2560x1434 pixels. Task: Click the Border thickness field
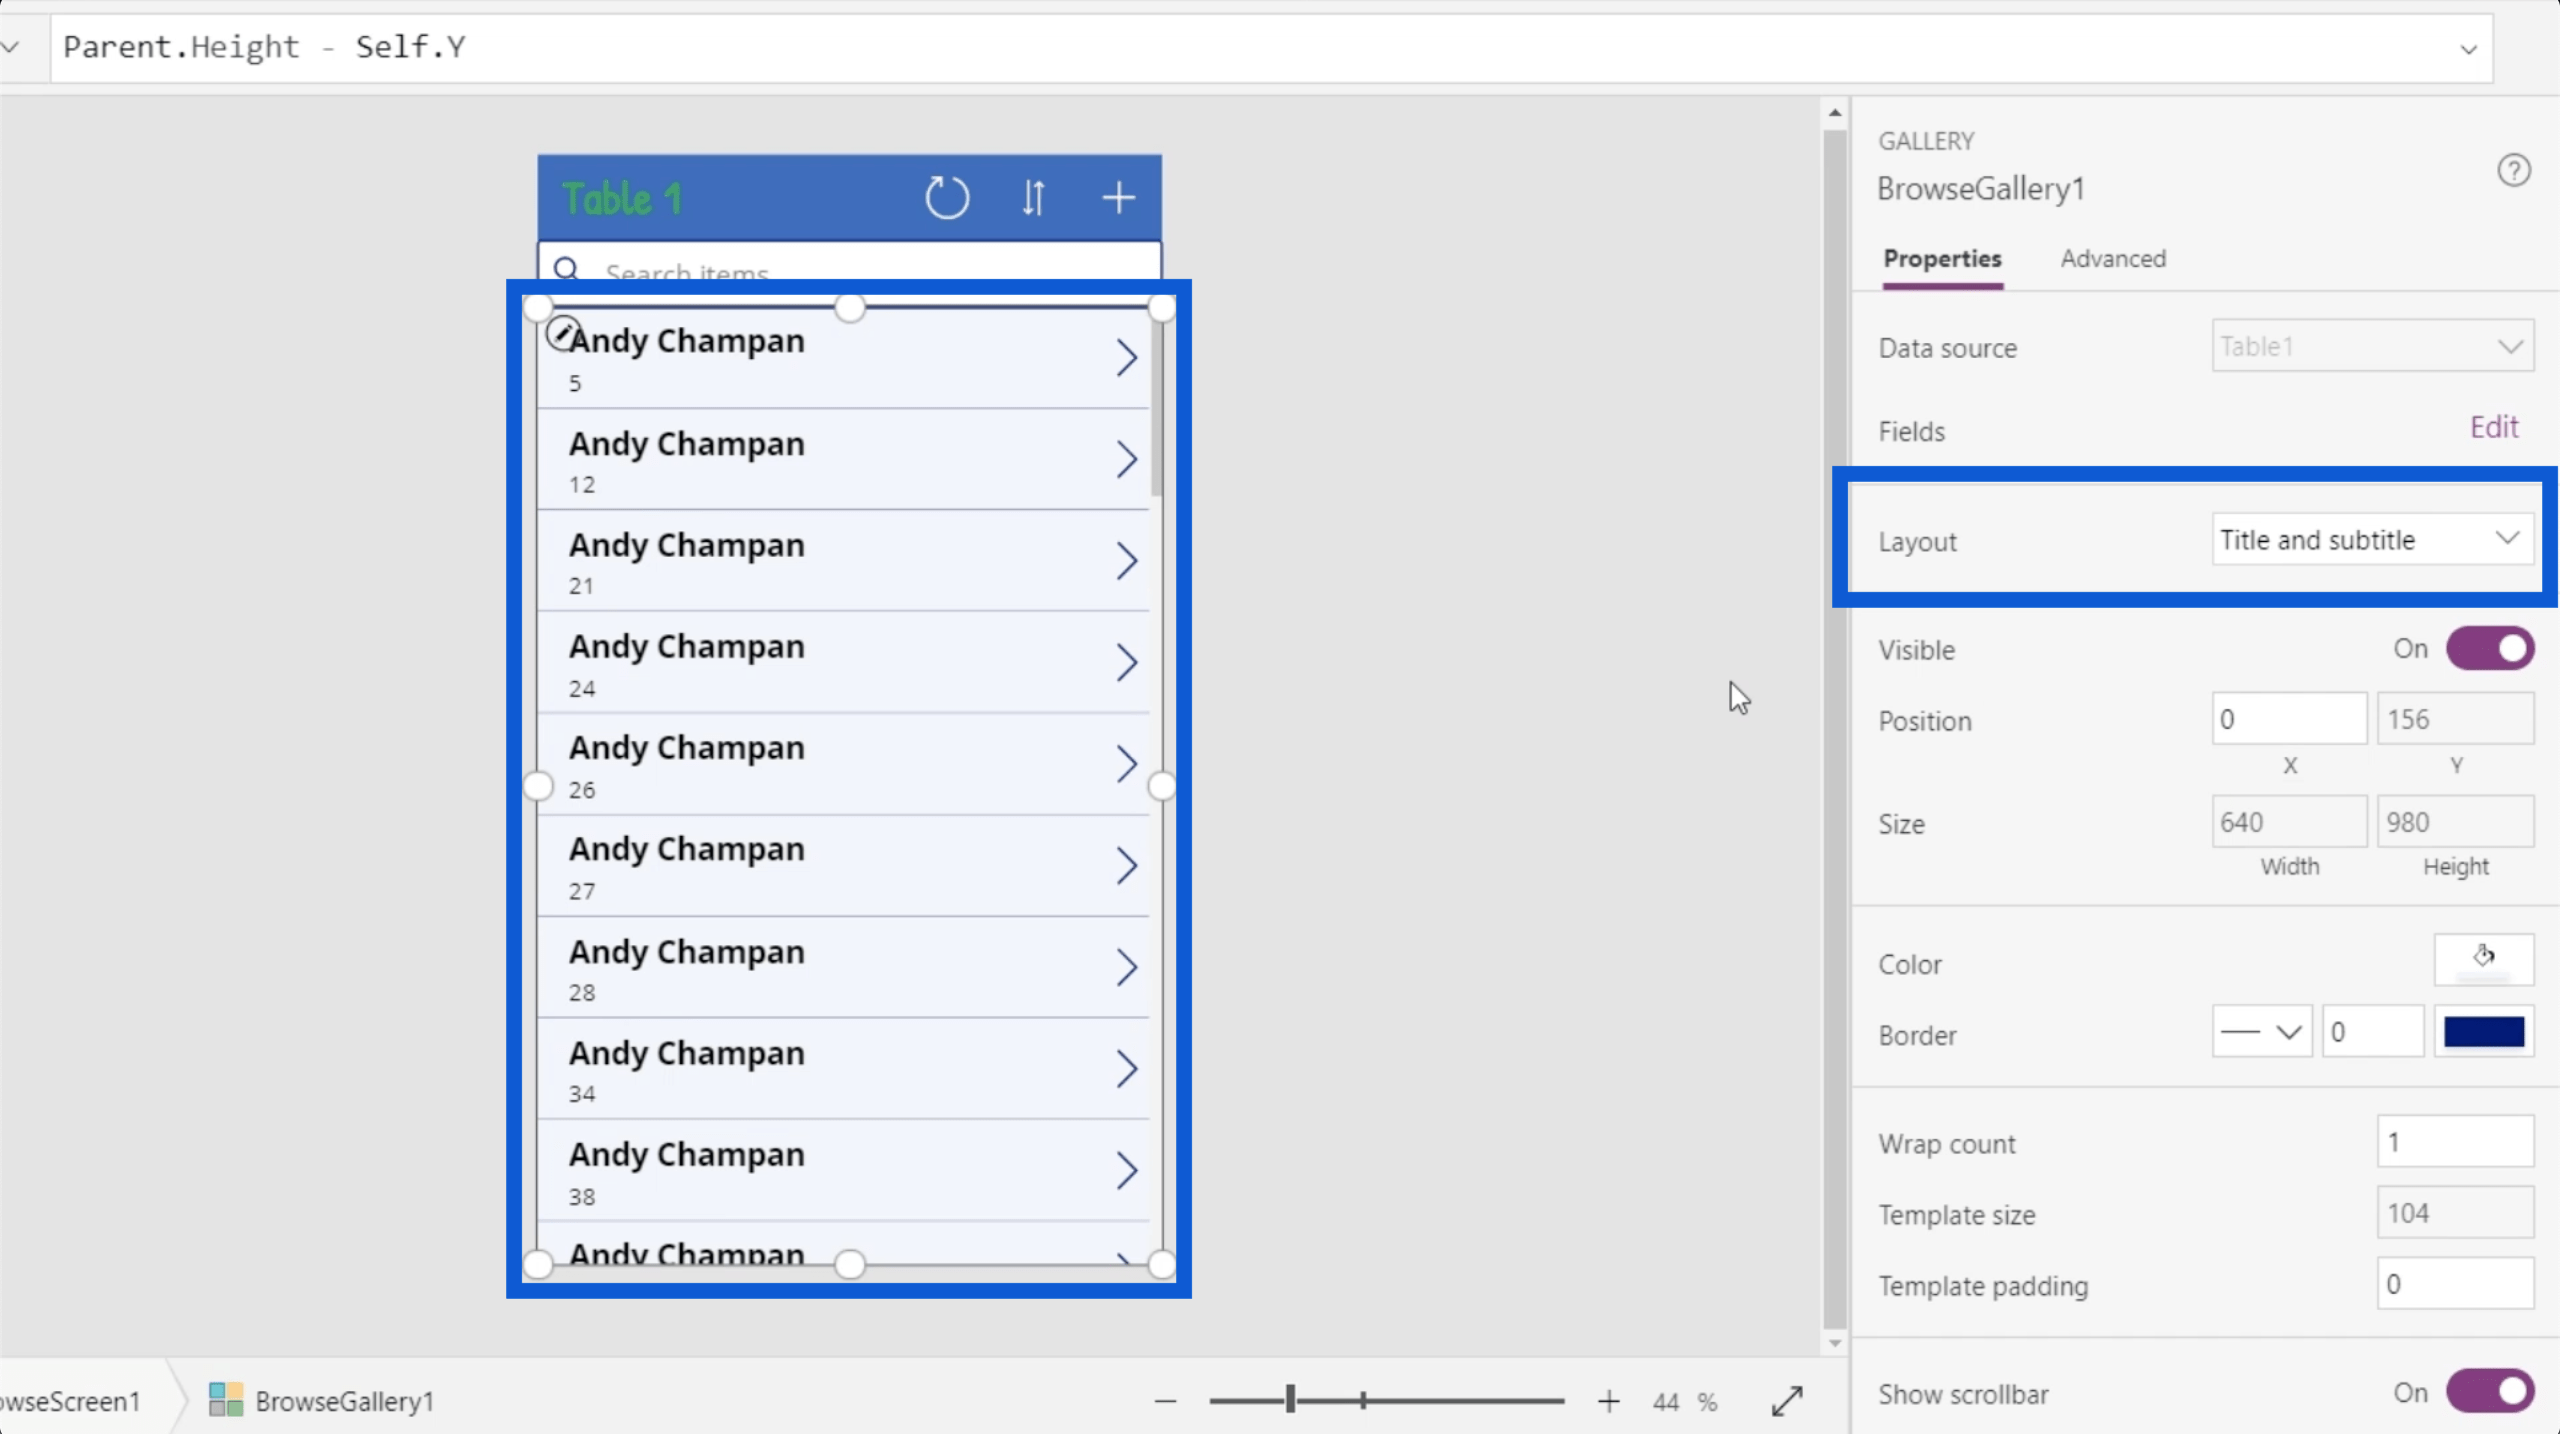pos(2373,1032)
